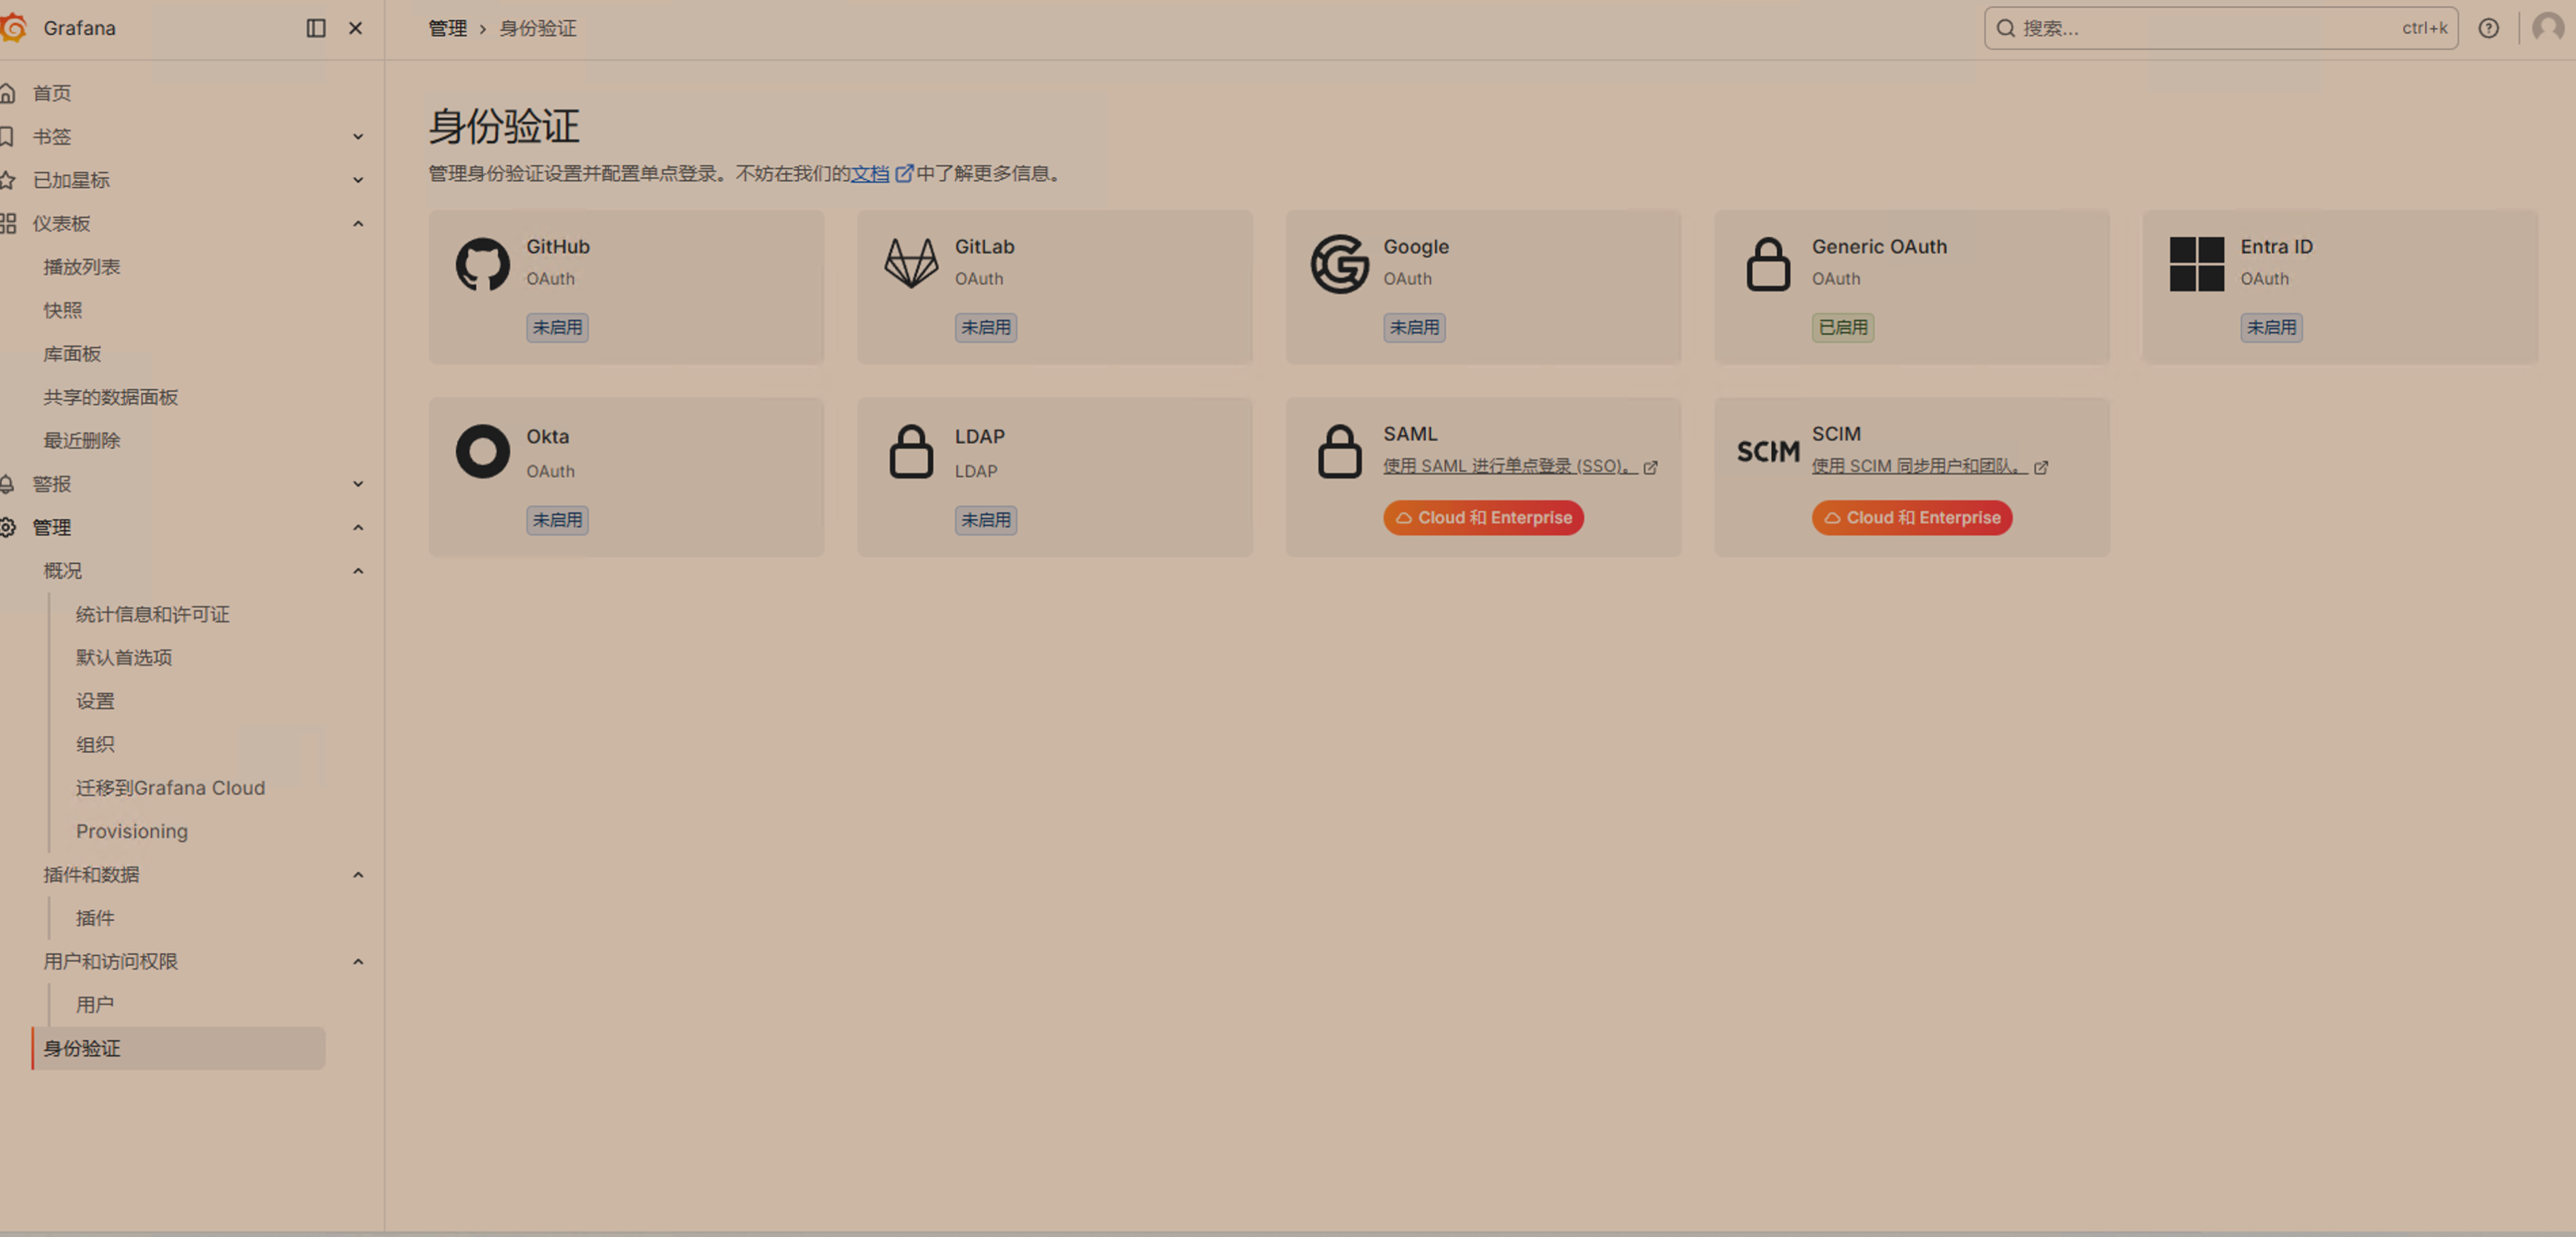Screen dimensions: 2576x1237
Task: Click the GitHub logo icon
Action: [483, 264]
